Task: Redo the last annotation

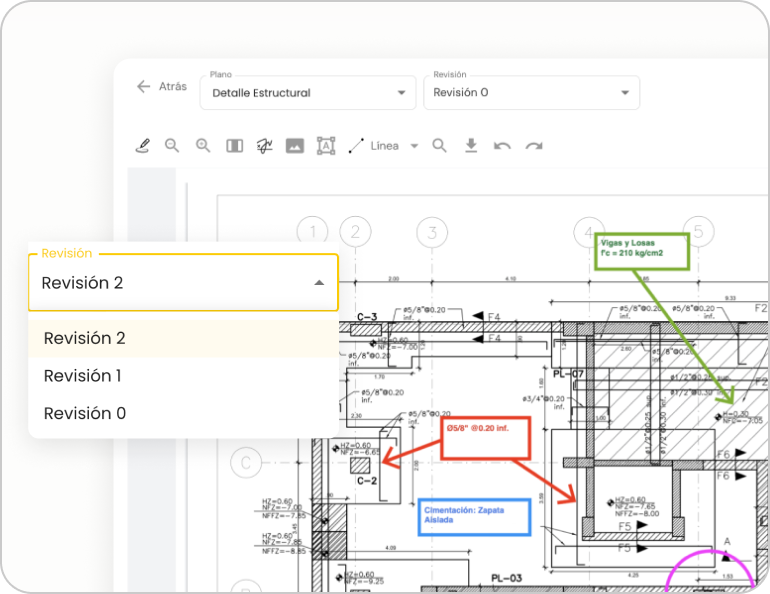Action: (x=534, y=146)
